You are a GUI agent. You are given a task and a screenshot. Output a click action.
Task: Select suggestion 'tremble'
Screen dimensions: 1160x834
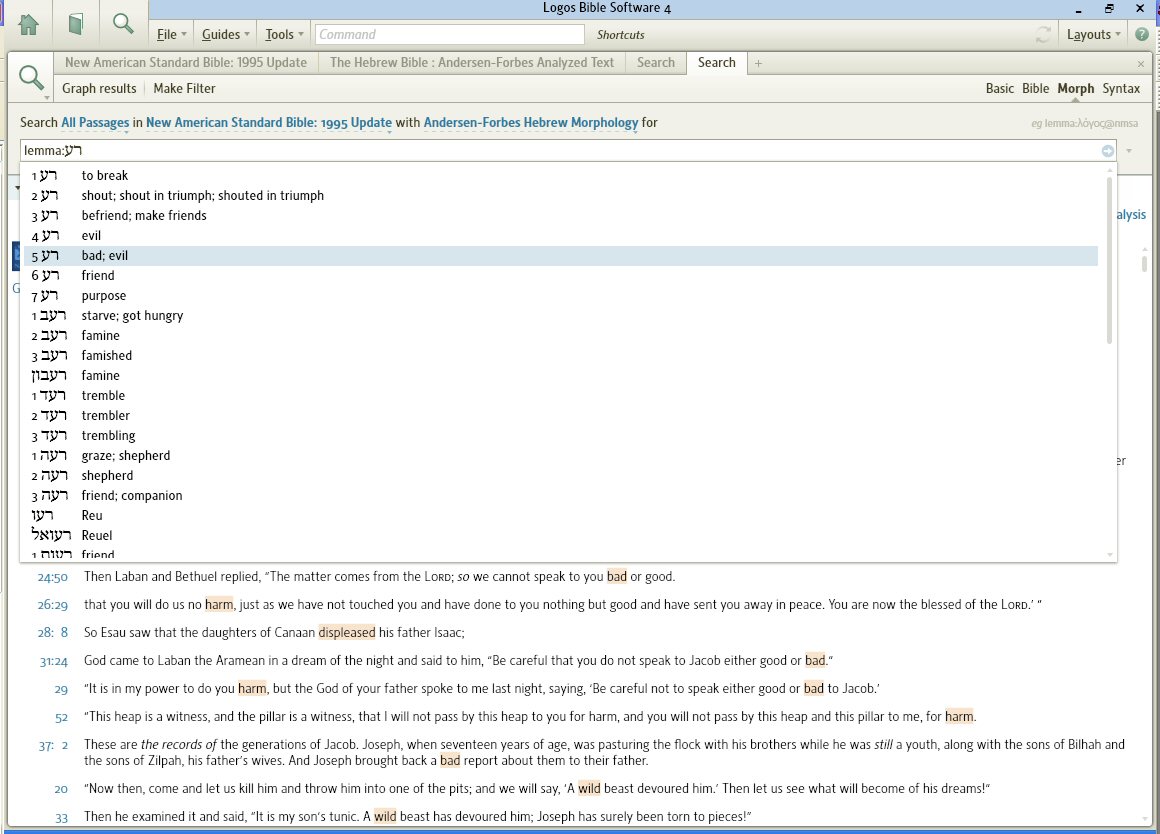click(561, 395)
